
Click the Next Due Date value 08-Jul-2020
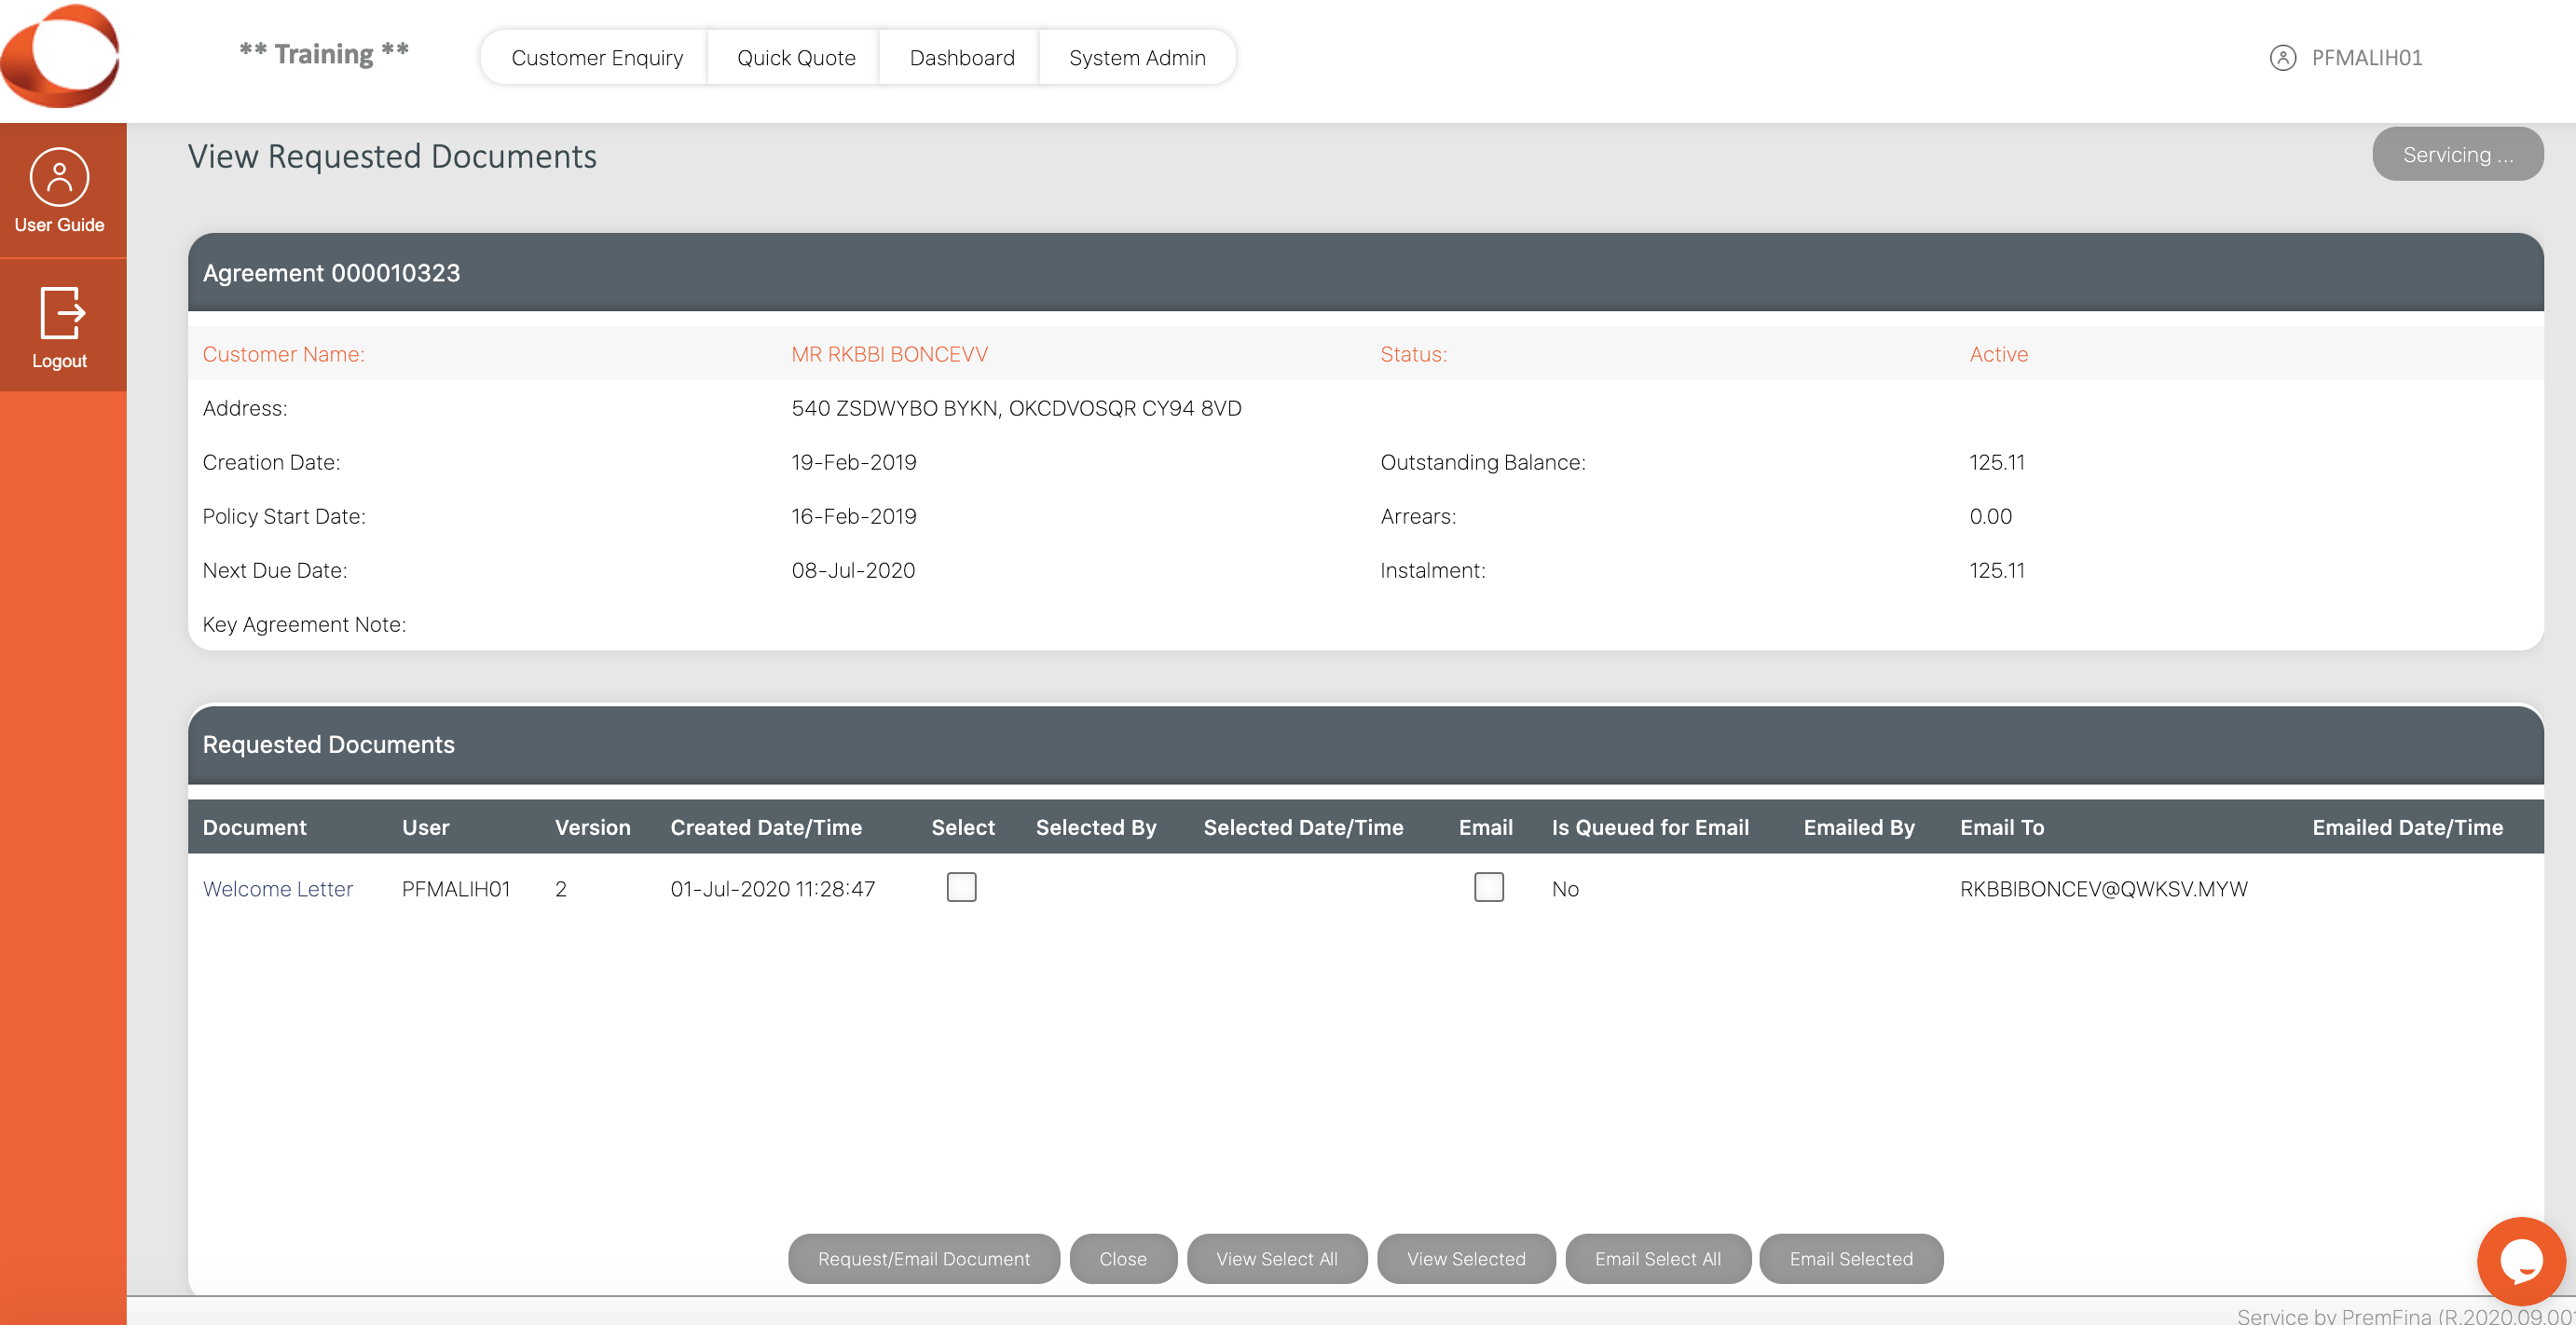(853, 570)
